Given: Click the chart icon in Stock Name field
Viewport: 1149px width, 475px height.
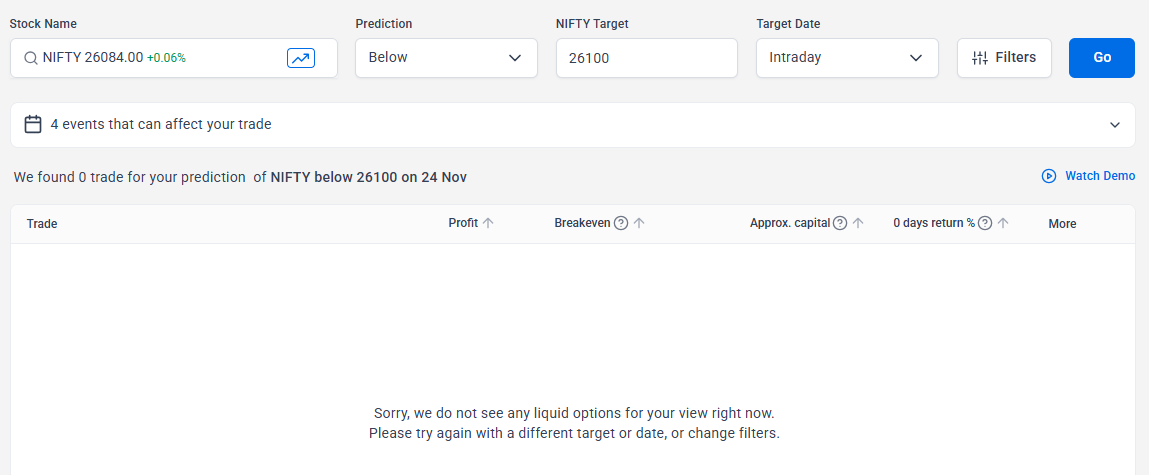Looking at the screenshot, I should 301,58.
